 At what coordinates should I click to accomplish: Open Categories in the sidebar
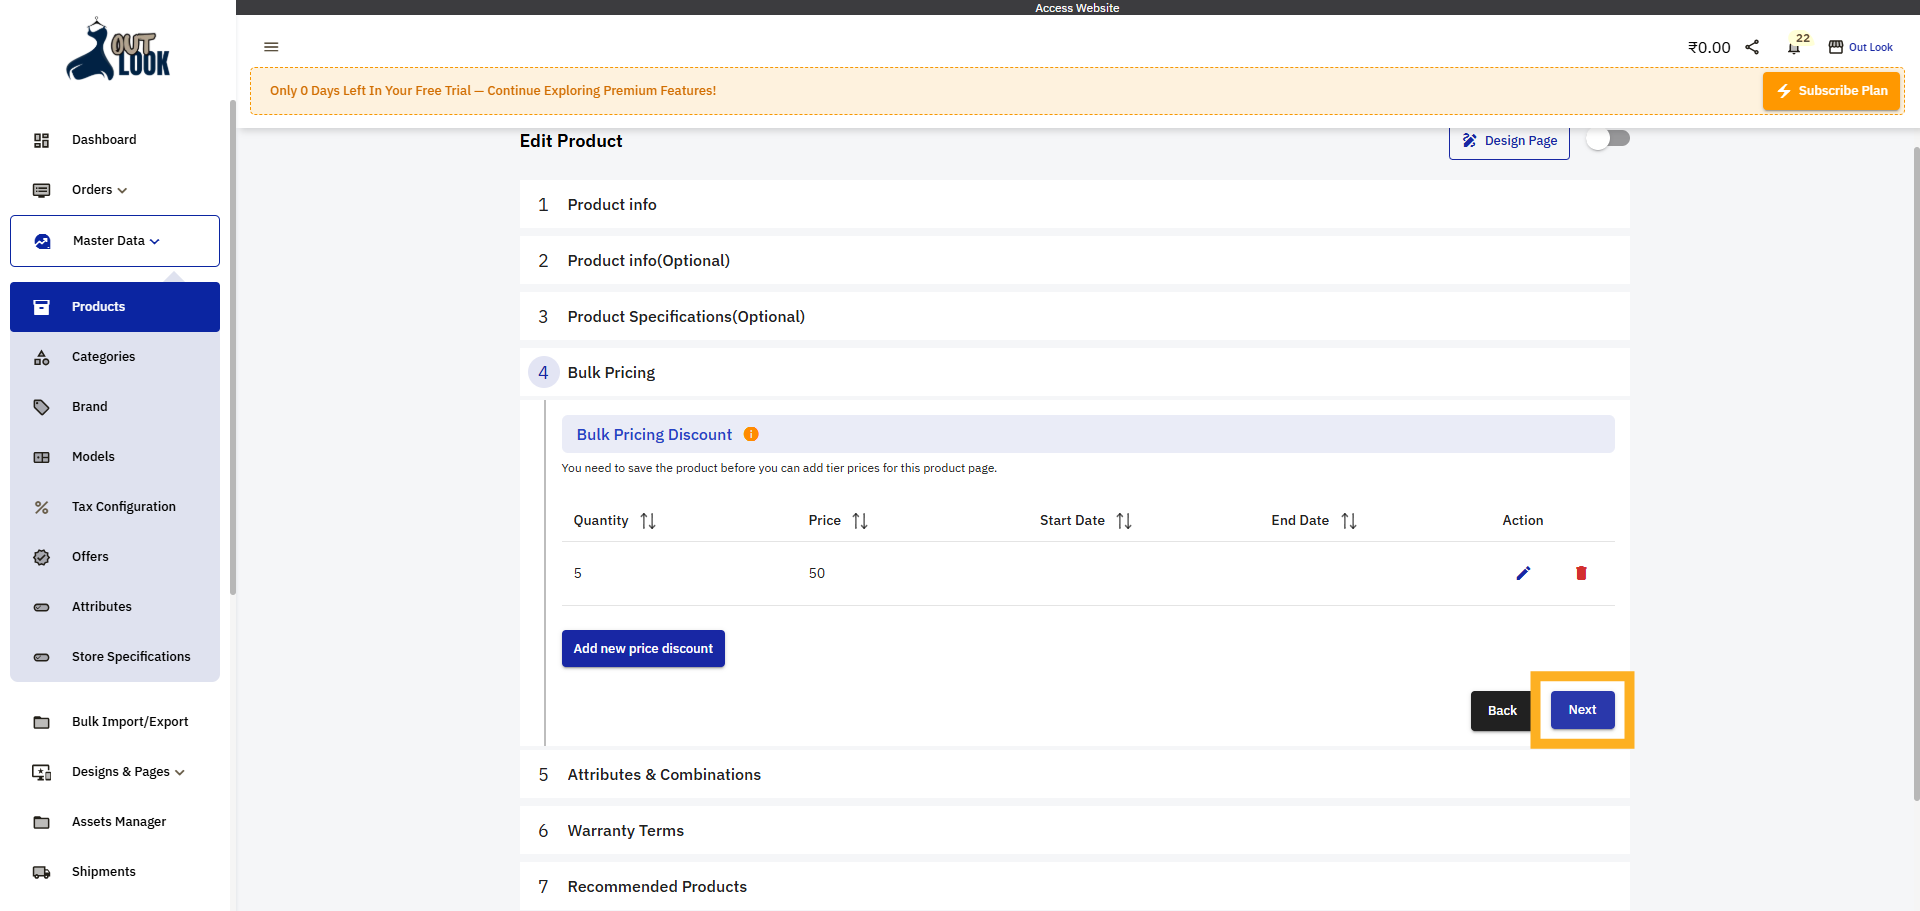pos(103,357)
